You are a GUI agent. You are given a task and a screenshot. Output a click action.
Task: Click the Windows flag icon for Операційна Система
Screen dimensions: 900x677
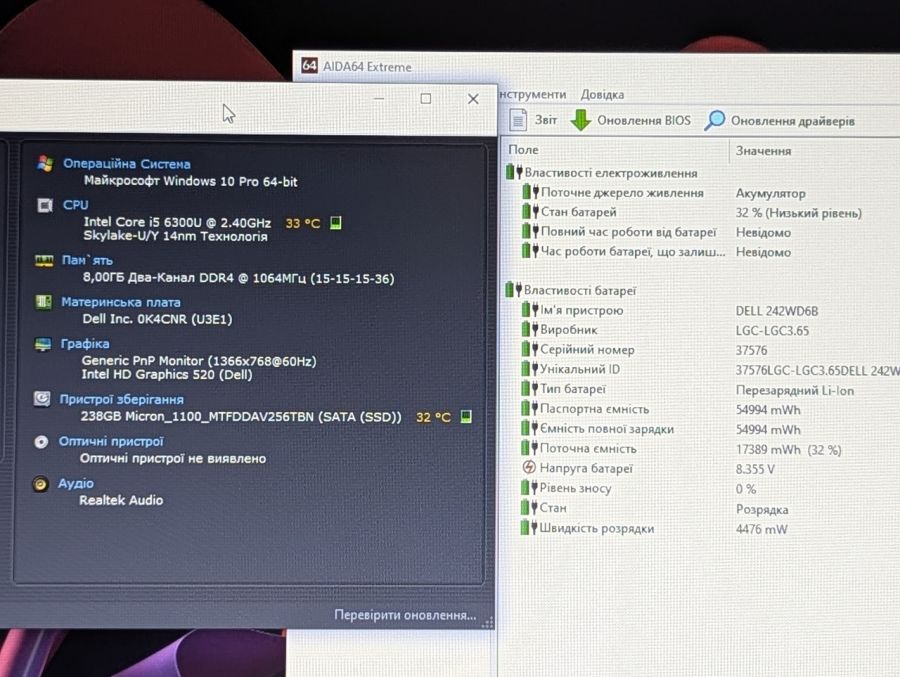[x=45, y=164]
